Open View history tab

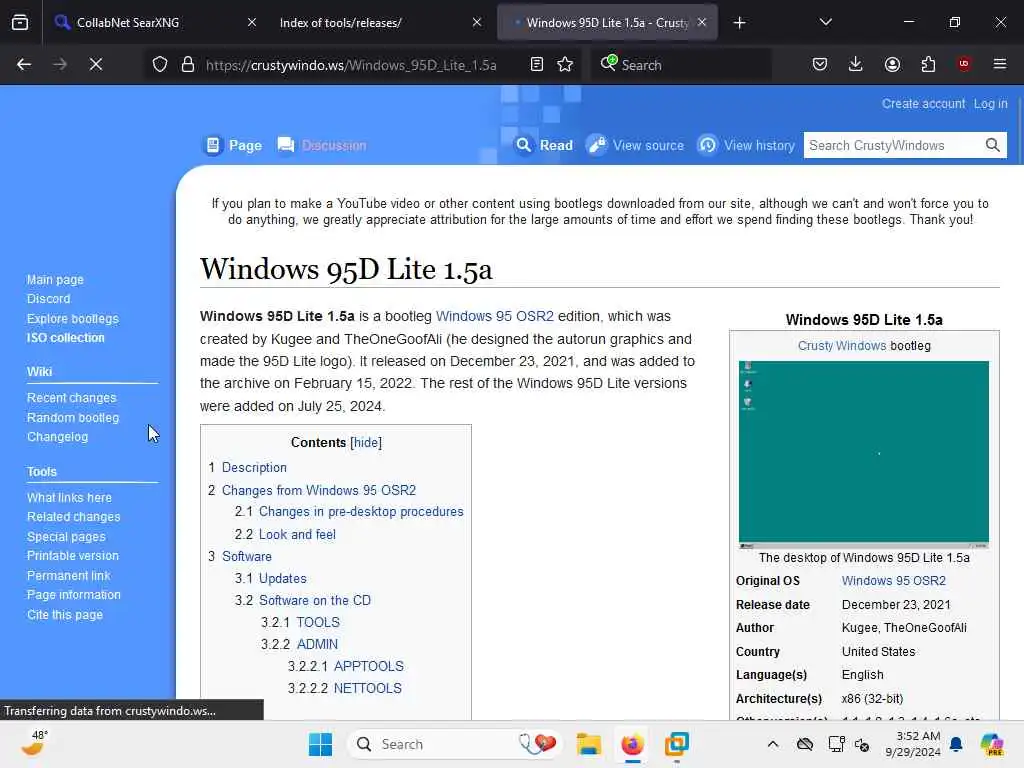tap(746, 145)
